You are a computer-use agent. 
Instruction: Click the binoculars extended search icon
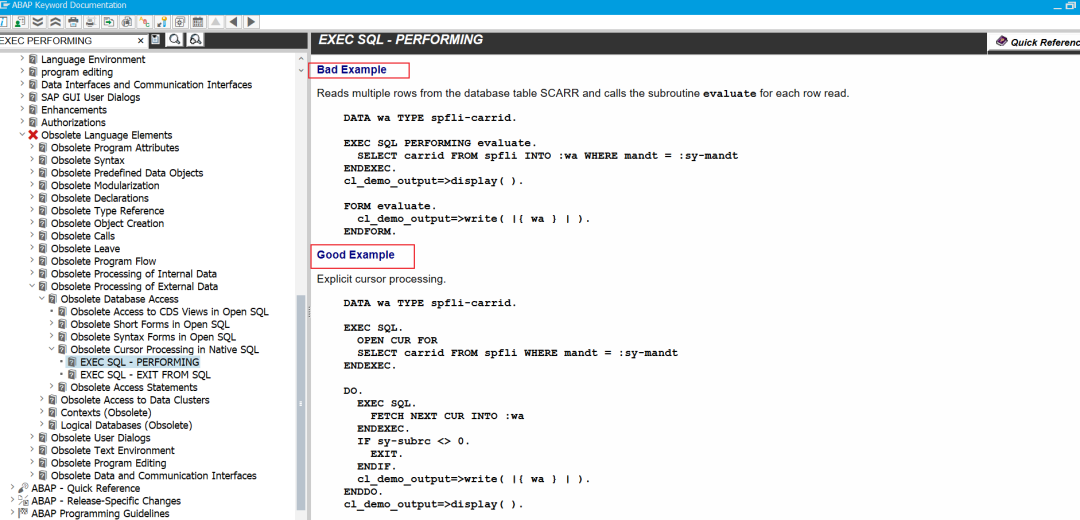click(x=196, y=40)
